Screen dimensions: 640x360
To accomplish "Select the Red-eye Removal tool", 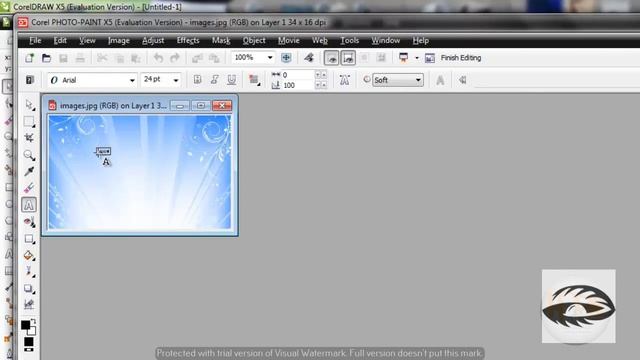I will coord(29,222).
